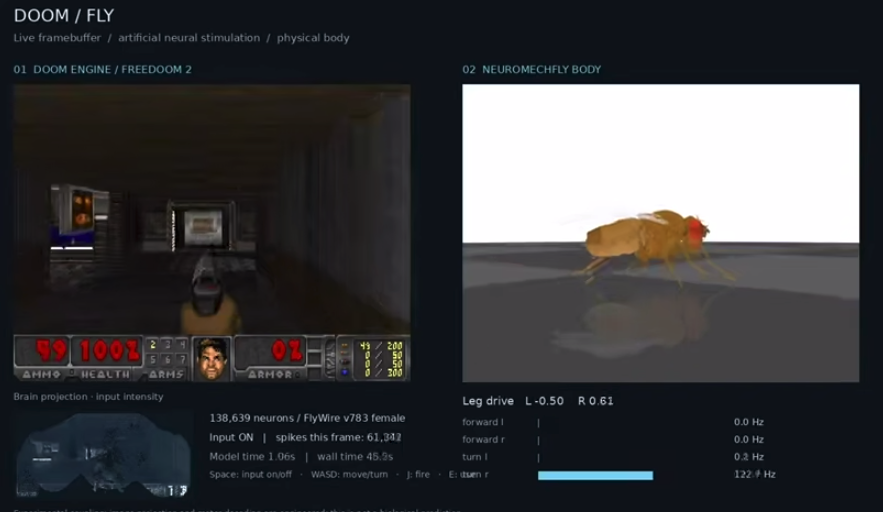The image size is (883, 512).
Task: Click the DOOM / FLY title
Action: tap(64, 16)
